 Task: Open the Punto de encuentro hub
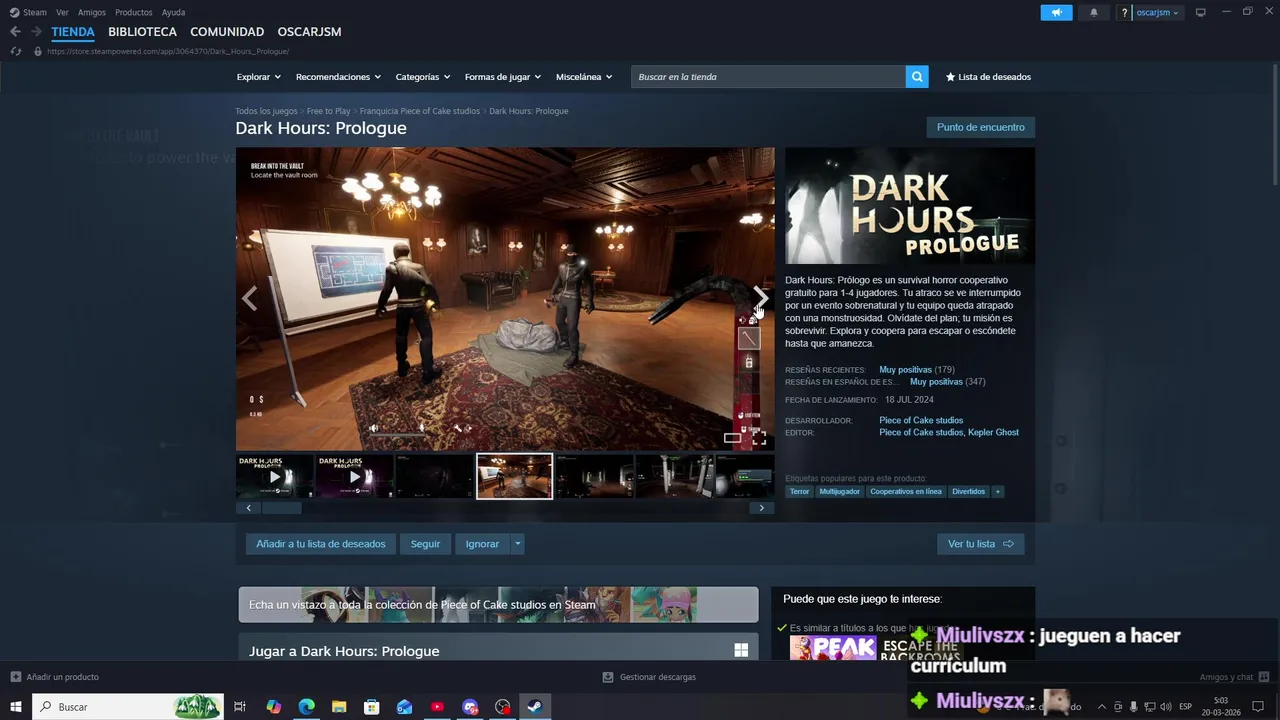(x=980, y=127)
